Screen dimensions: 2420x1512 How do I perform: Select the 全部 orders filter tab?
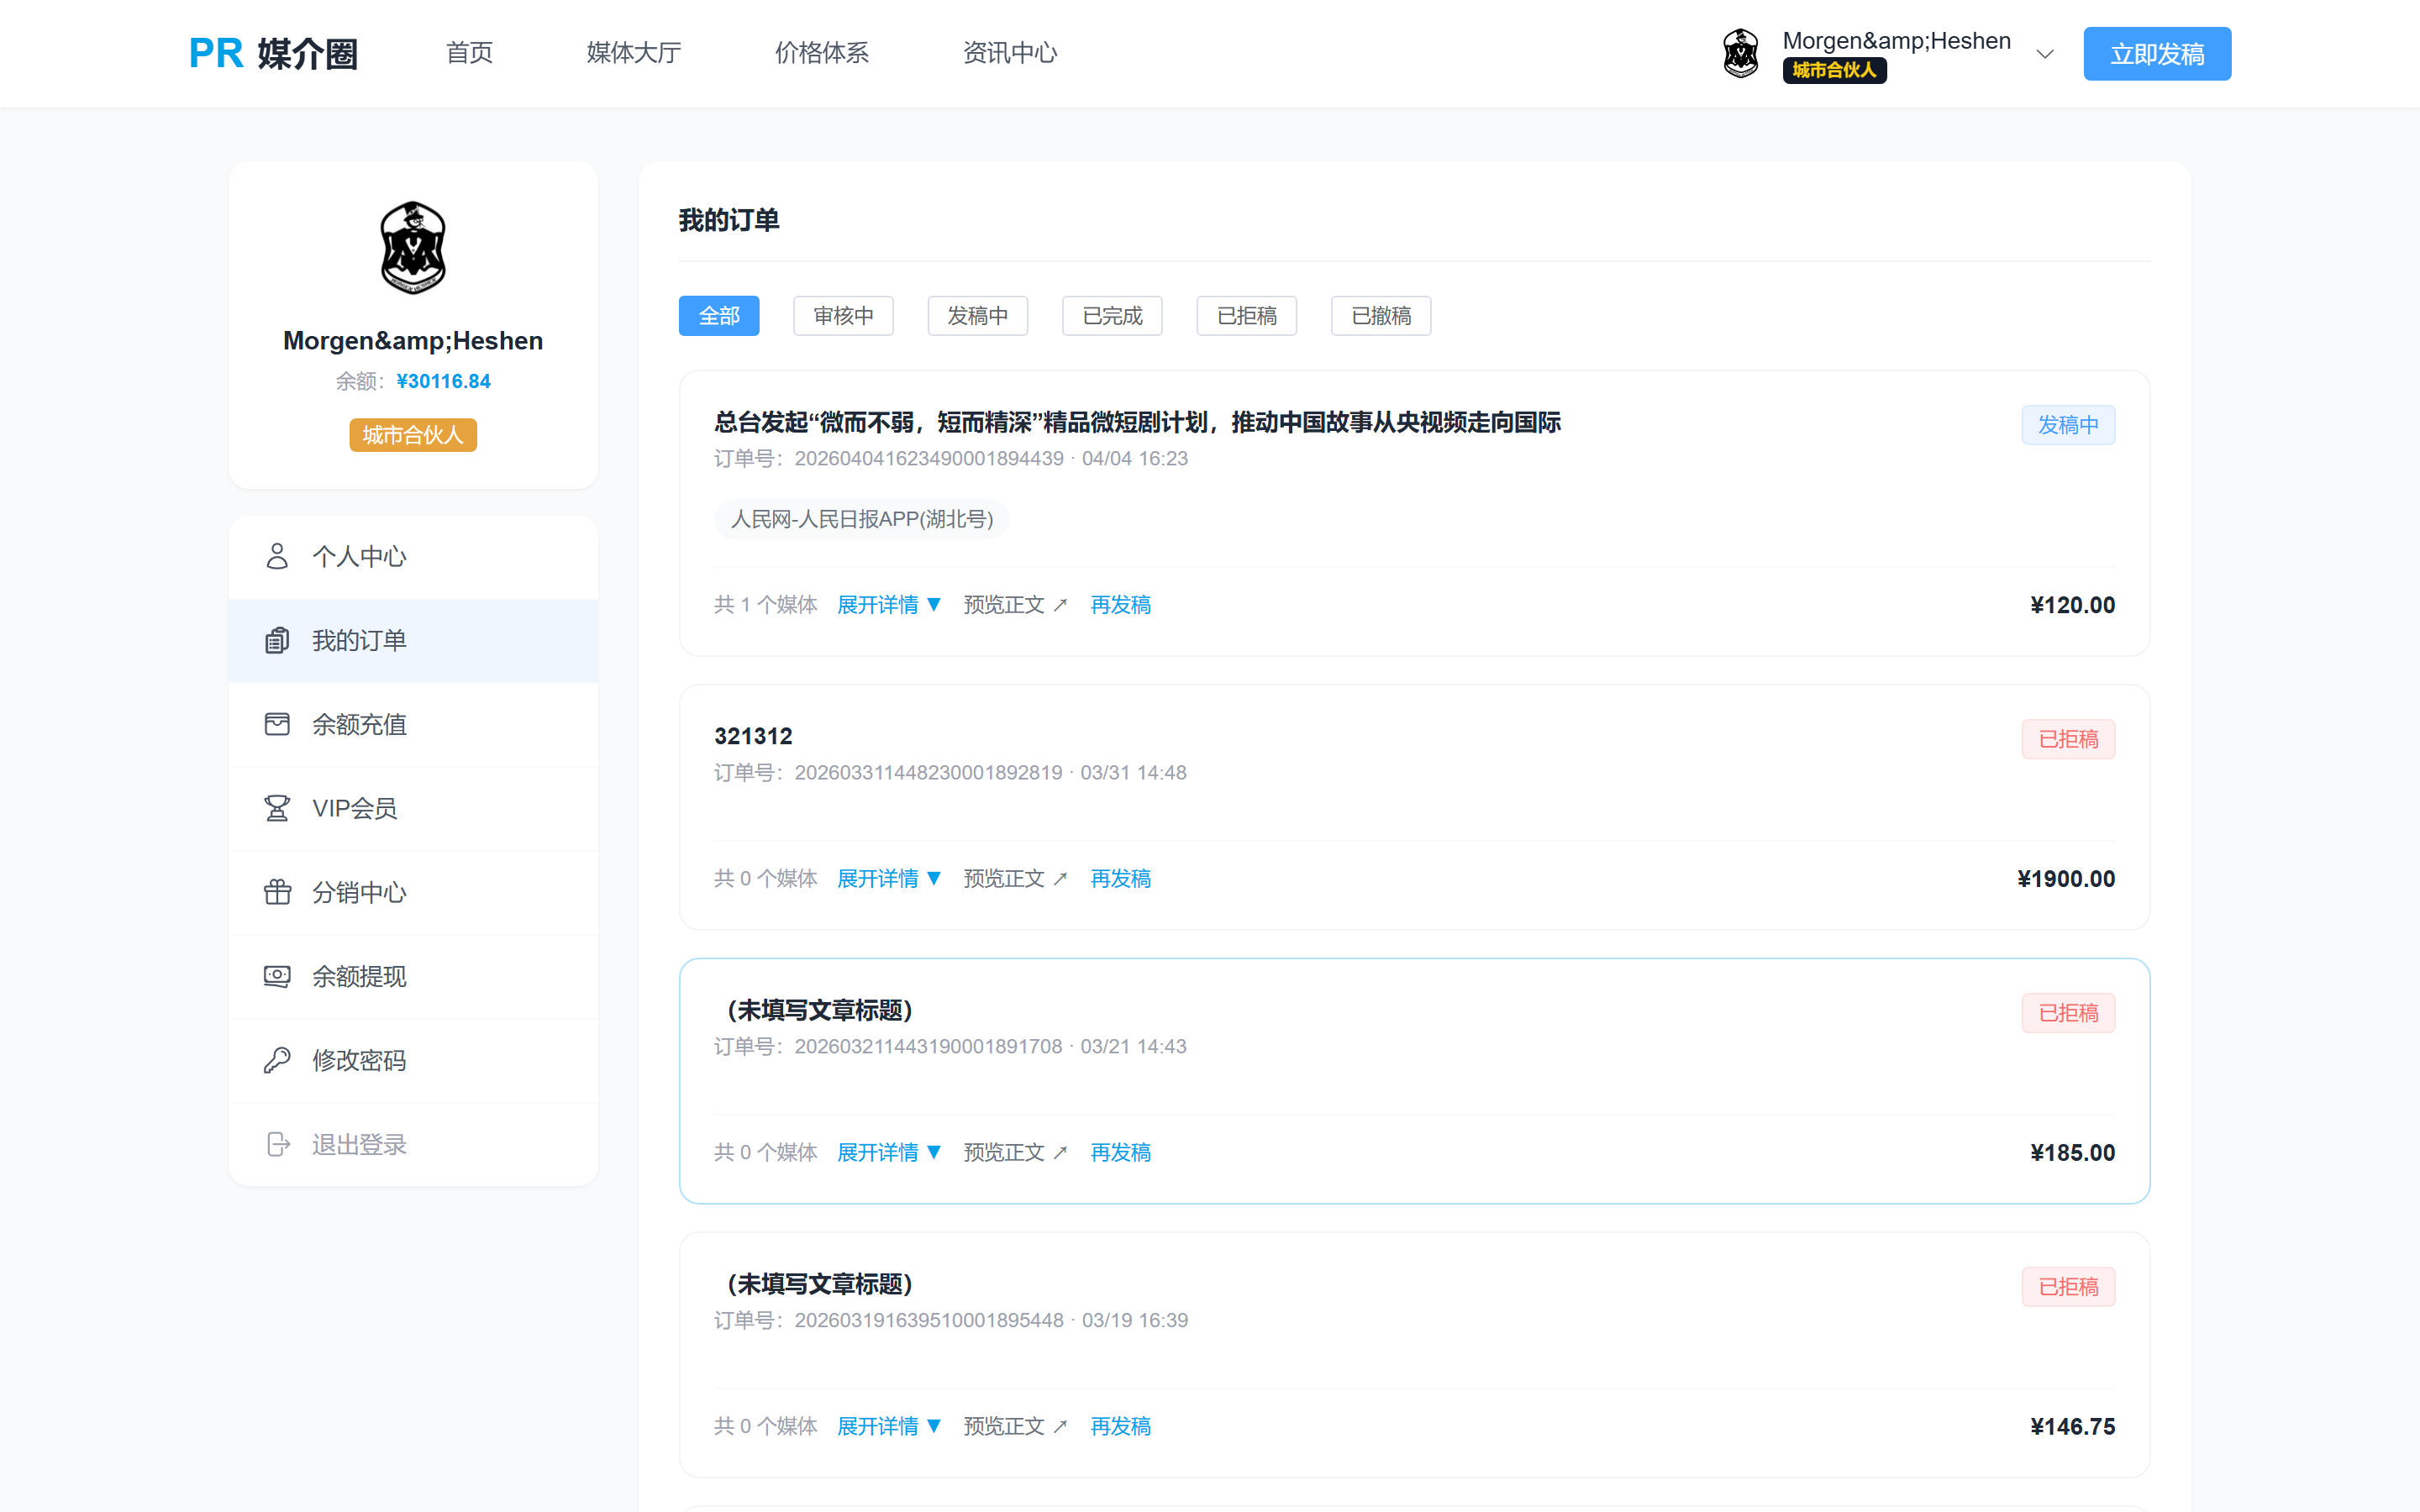tap(719, 316)
